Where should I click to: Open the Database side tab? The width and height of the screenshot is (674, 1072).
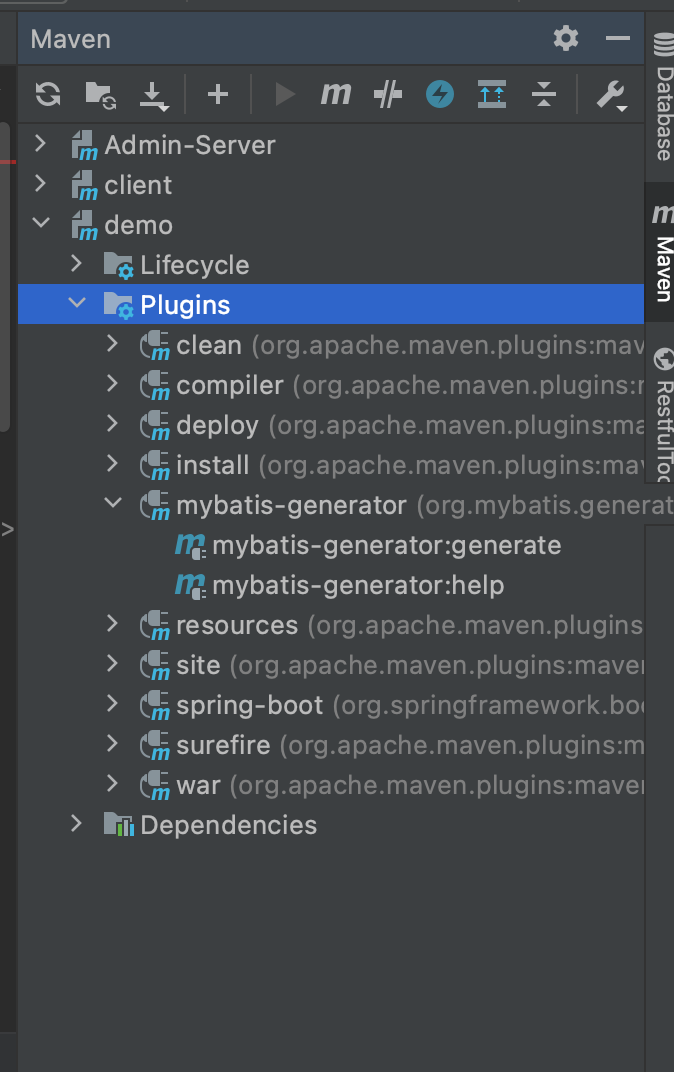coord(663,97)
